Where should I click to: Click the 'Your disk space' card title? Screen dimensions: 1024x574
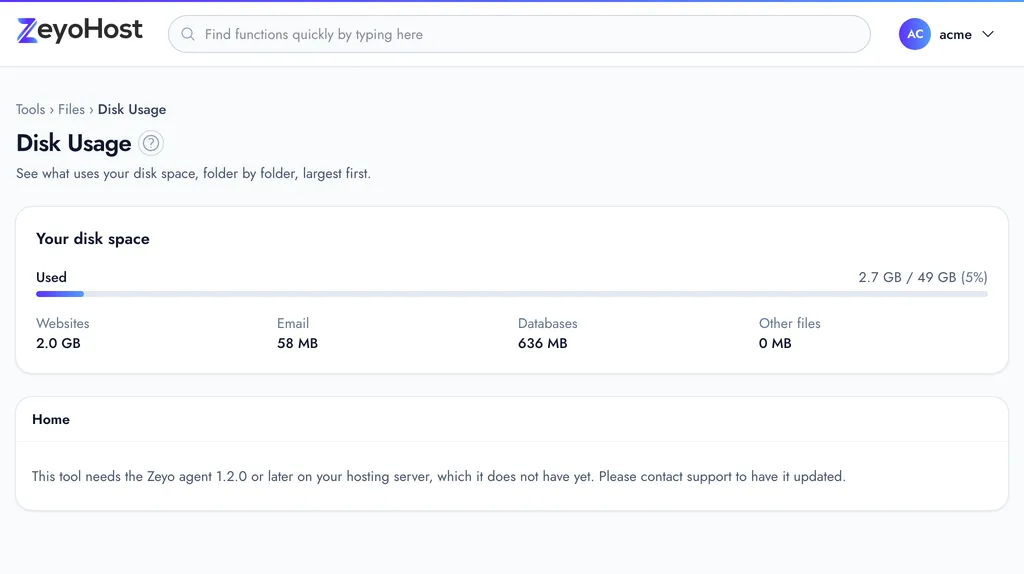pyautogui.click(x=93, y=238)
